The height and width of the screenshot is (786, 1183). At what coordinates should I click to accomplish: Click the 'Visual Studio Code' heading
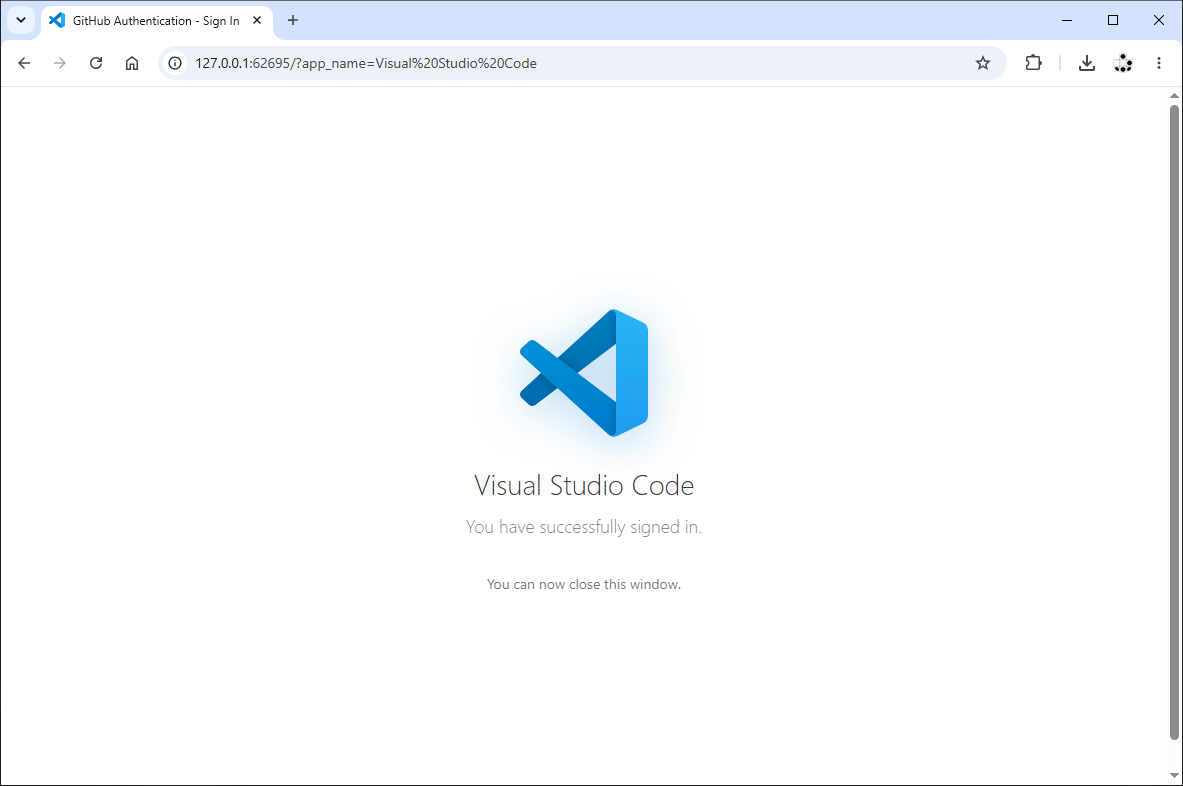coord(584,485)
